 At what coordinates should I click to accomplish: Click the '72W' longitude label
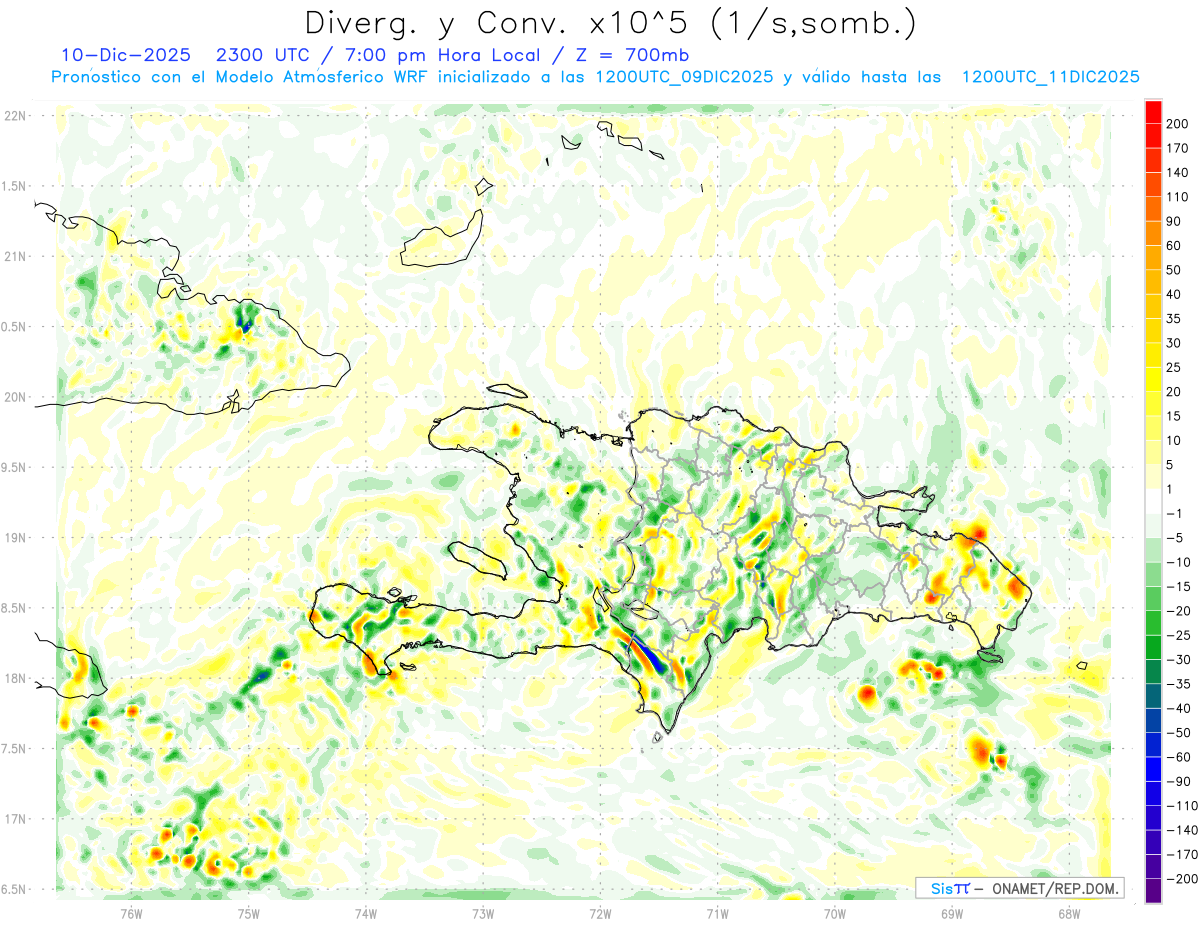(600, 913)
